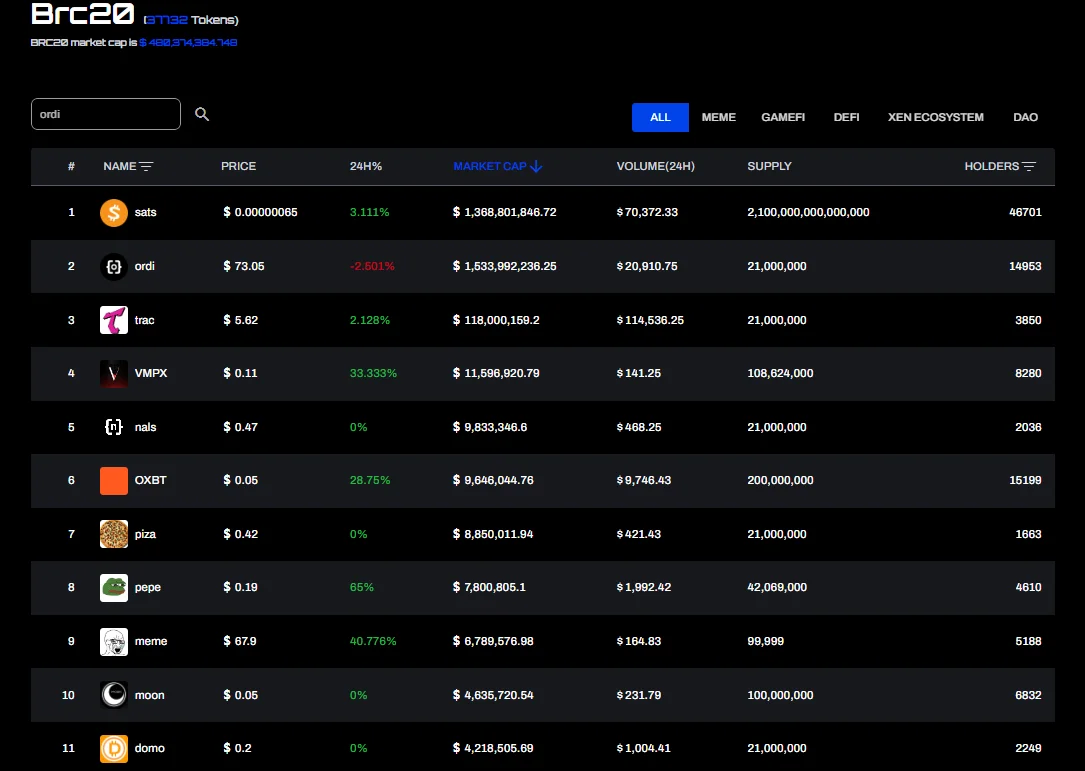1085x771 pixels.
Task: Click the piza token pizza icon
Action: tap(114, 534)
